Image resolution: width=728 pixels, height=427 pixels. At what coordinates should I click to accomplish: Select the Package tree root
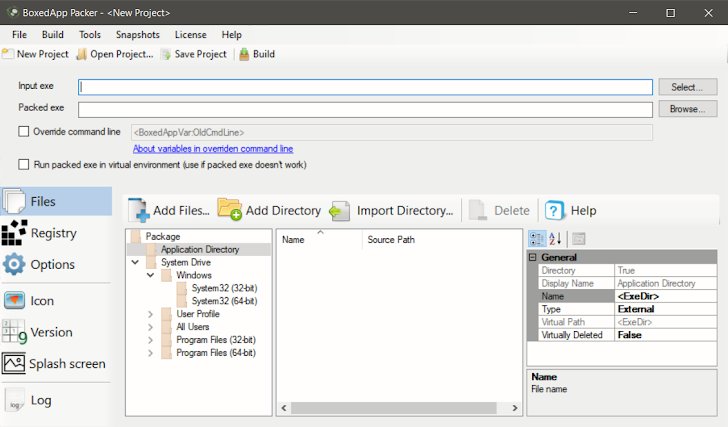click(163, 237)
